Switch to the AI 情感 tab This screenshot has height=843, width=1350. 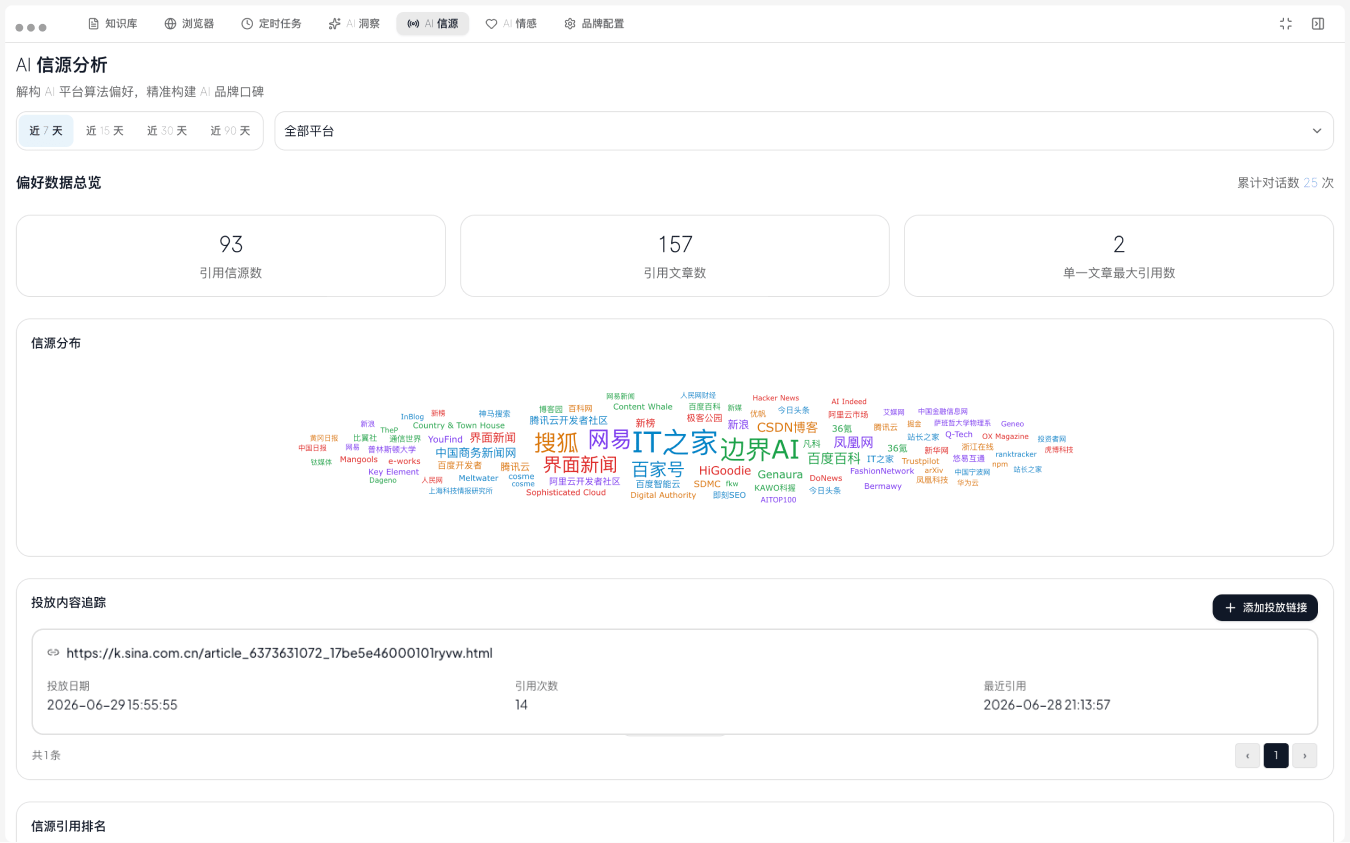coord(511,24)
